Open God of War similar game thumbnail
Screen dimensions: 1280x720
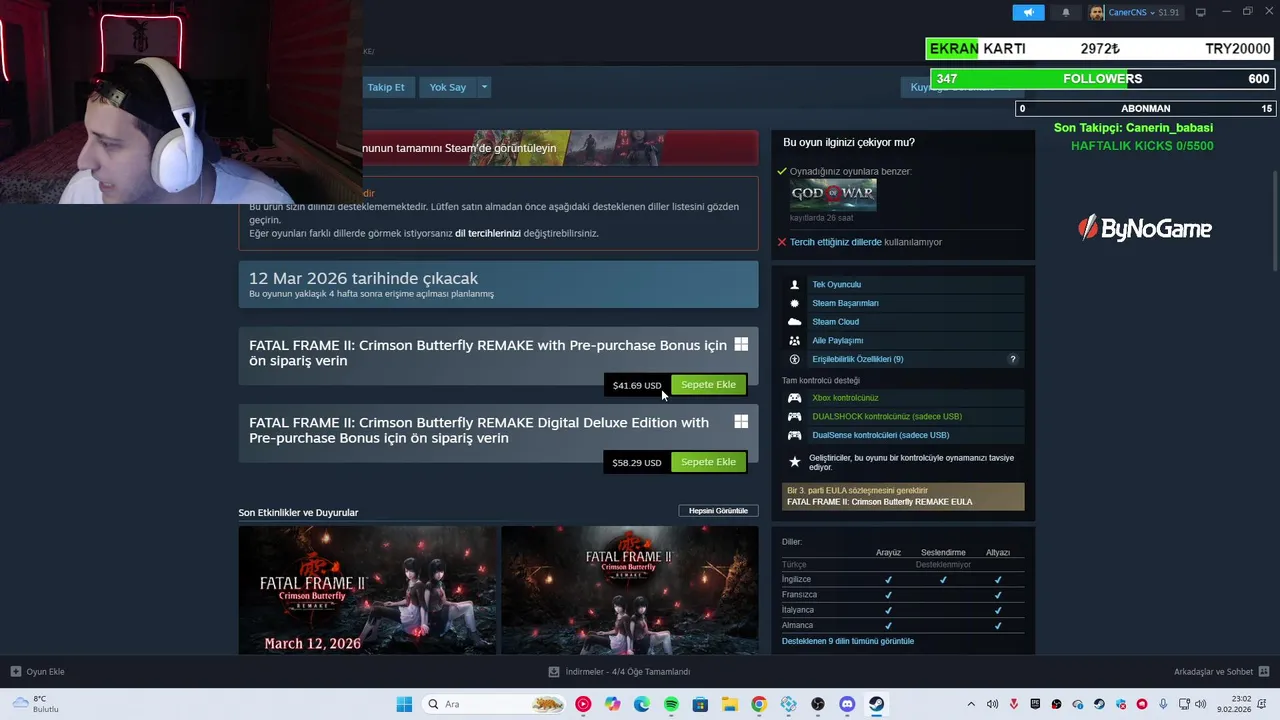coord(833,195)
